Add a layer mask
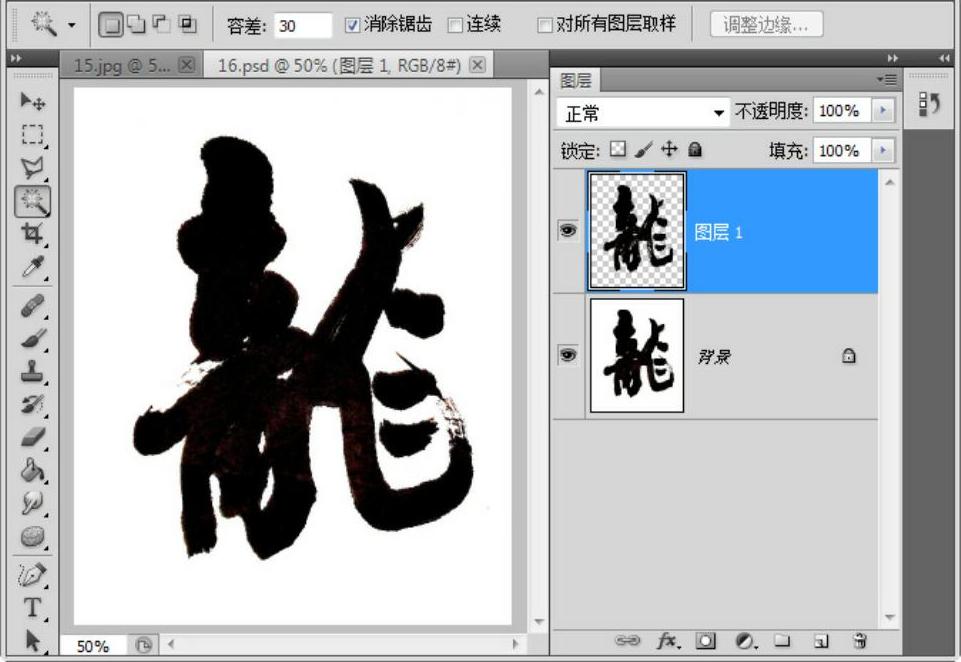 point(706,641)
